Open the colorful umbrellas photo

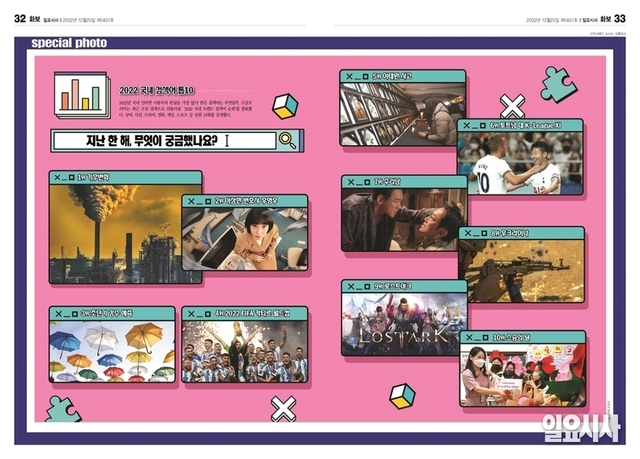112,351
